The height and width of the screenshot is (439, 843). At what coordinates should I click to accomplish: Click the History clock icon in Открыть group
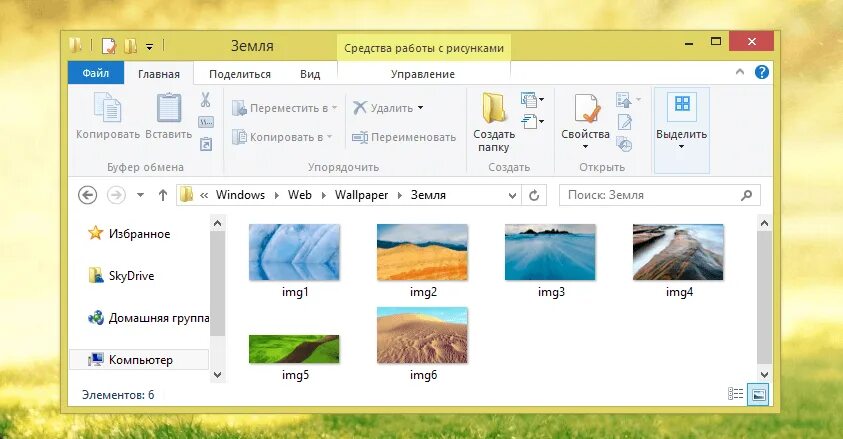point(624,144)
